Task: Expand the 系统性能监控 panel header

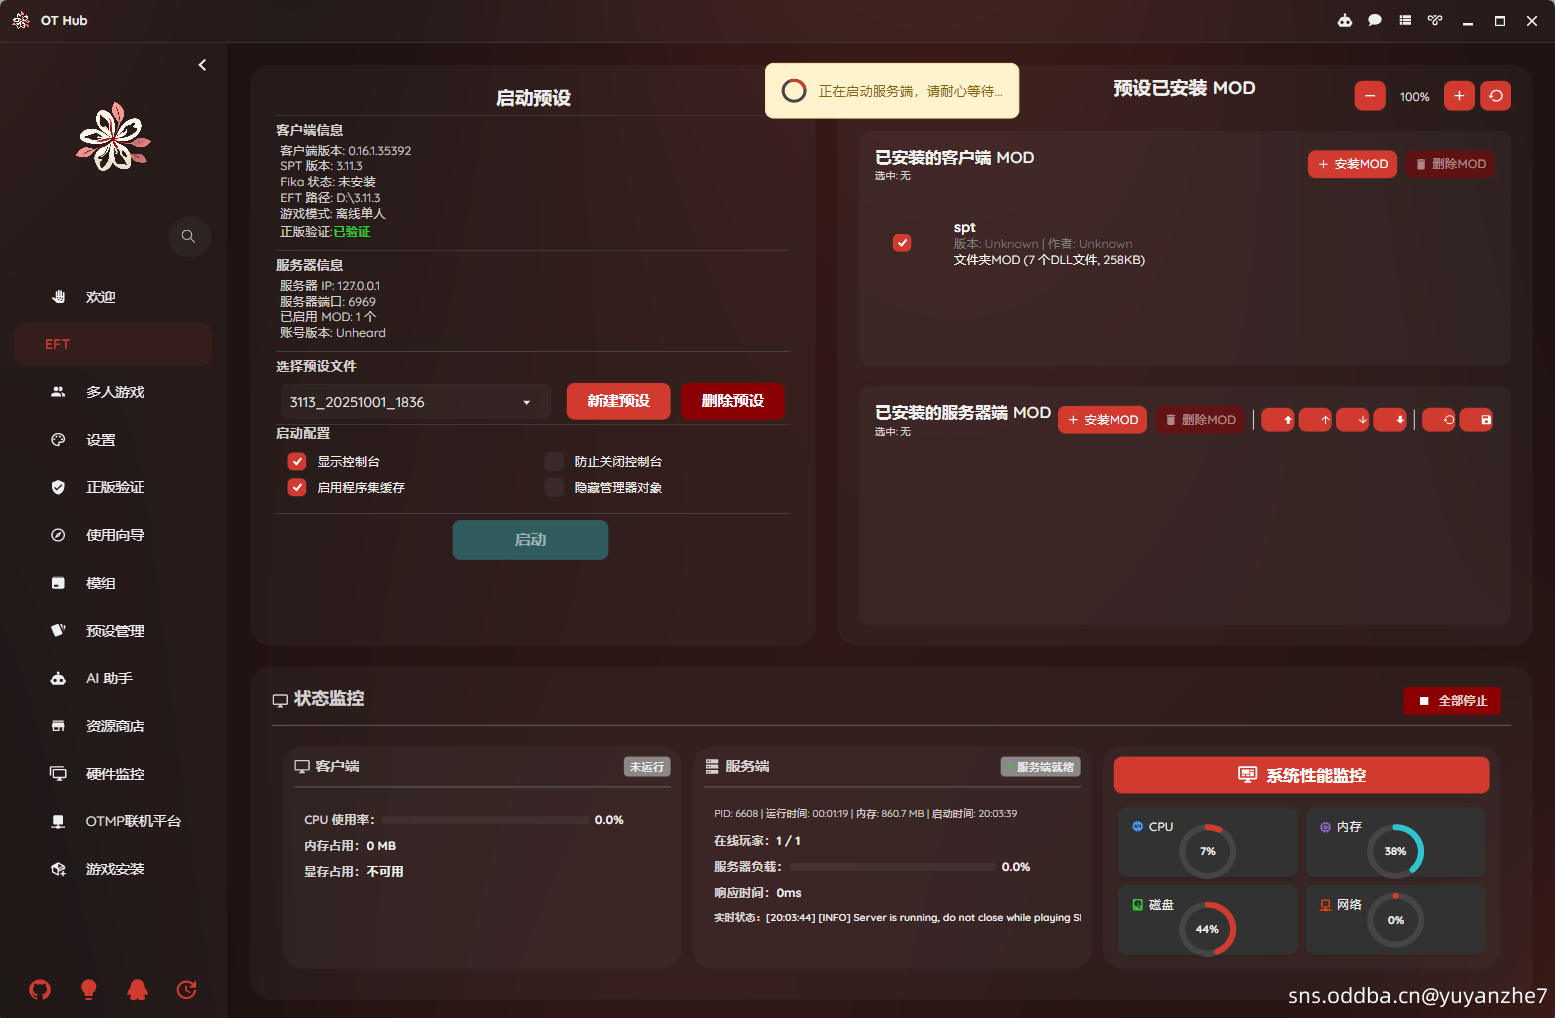Action: coord(1301,775)
